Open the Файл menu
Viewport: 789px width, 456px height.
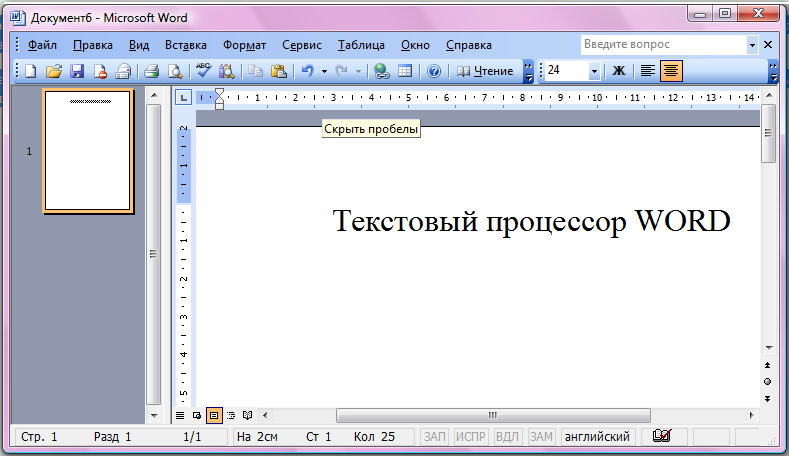tap(42, 45)
